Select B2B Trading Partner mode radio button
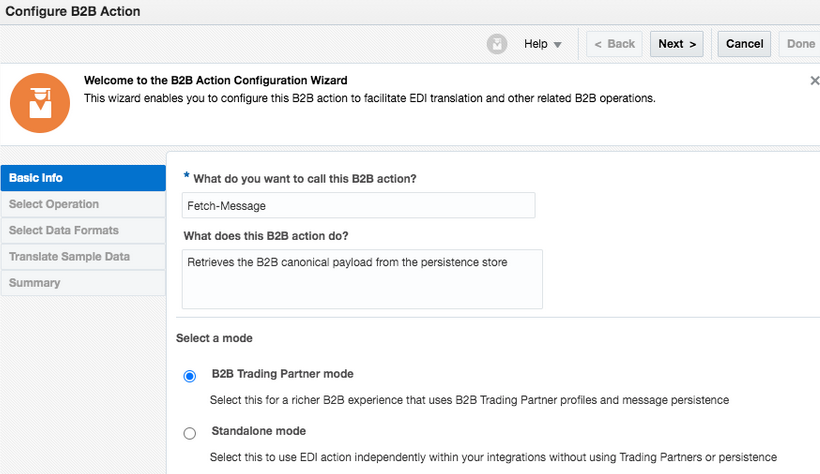820x474 pixels. [190, 376]
